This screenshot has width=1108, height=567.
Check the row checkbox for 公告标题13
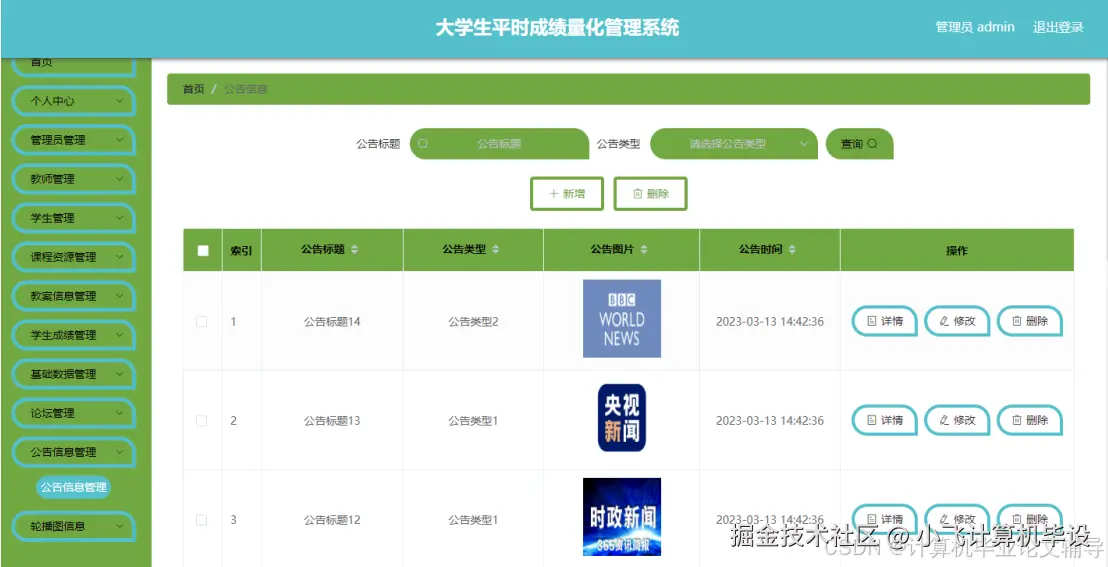tap(201, 421)
